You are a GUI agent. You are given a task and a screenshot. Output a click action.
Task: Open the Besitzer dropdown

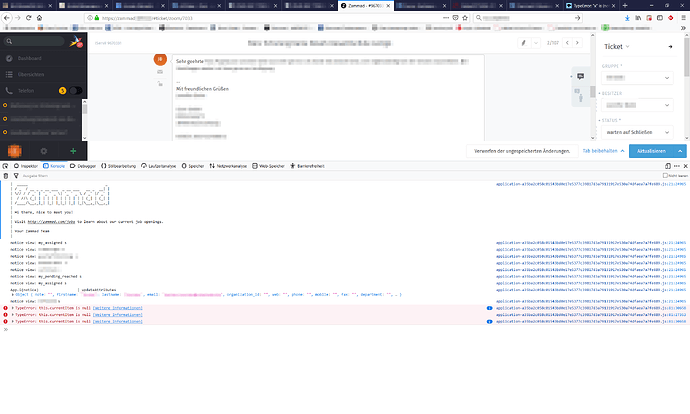(637, 105)
